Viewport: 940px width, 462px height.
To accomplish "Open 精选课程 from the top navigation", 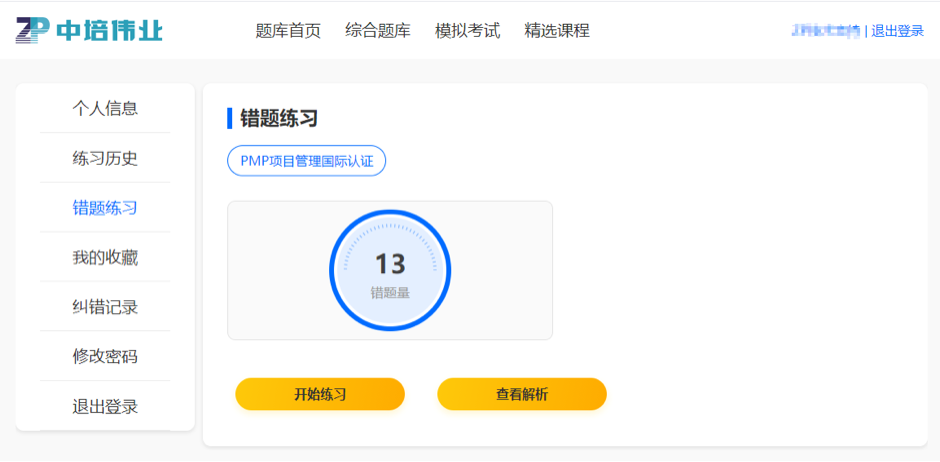I will 557,31.
